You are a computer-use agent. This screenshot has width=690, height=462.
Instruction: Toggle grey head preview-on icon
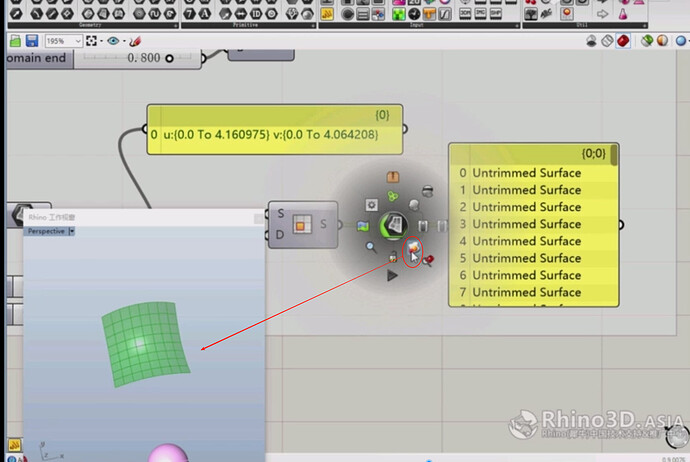tap(414, 205)
